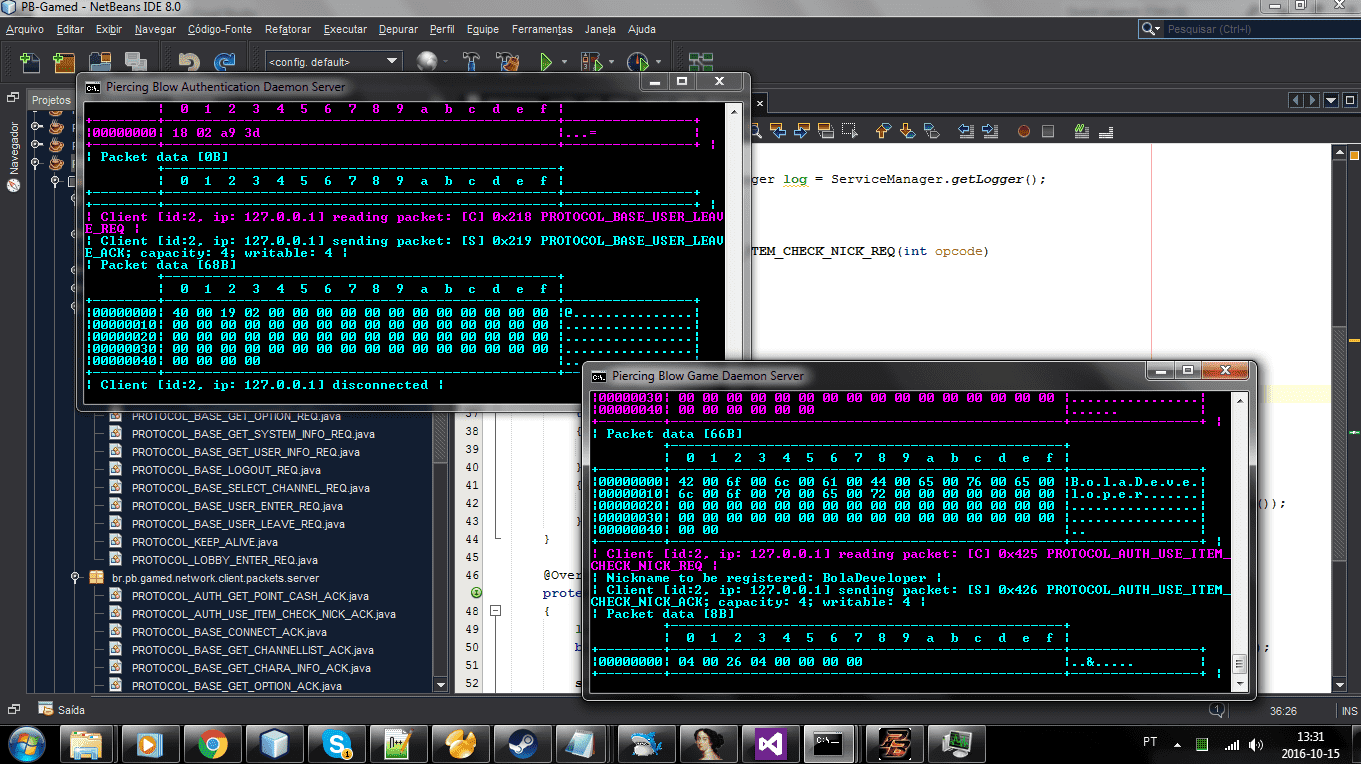Select PROTOCOL_LOBBY_ENTER_REQ.java in tree
This screenshot has height=764, width=1361.
225,560
